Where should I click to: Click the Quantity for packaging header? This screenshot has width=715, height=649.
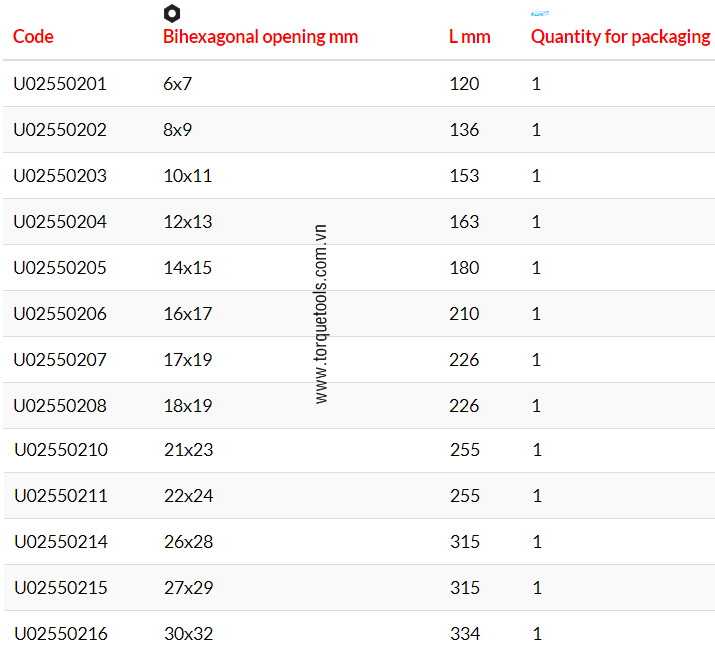click(620, 37)
